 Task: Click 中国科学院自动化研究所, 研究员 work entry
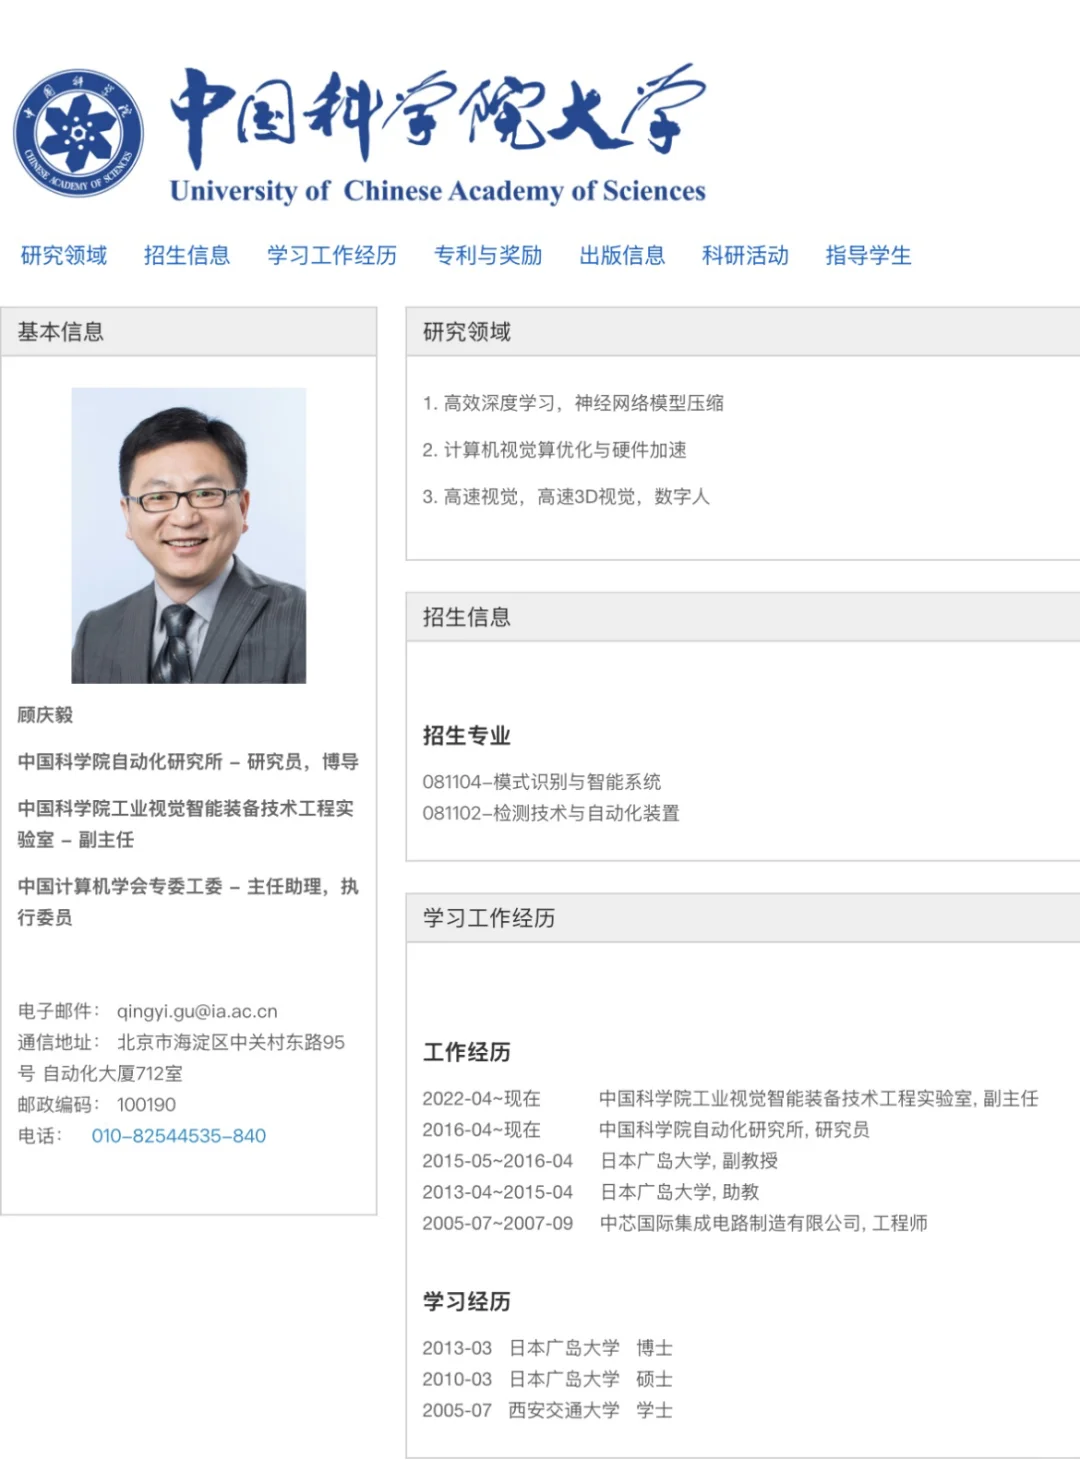[x=735, y=1129]
